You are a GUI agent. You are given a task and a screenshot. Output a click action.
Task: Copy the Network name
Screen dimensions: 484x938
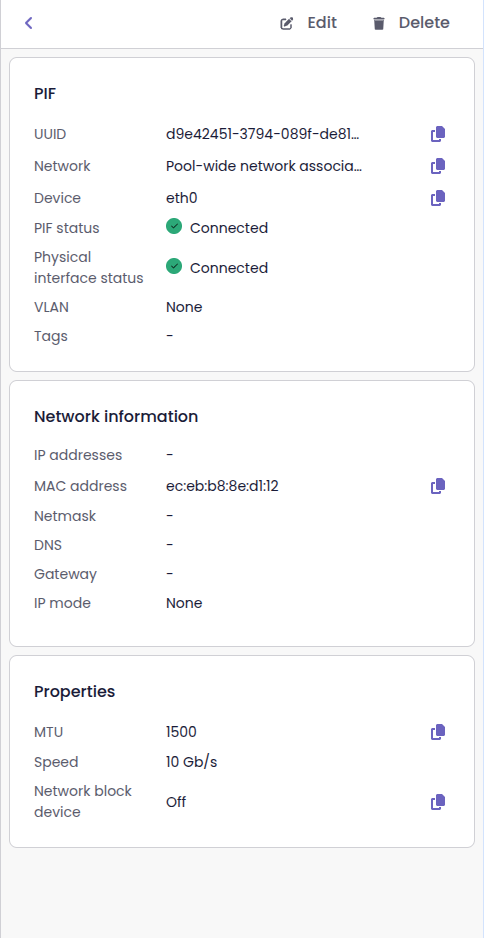[x=438, y=166]
